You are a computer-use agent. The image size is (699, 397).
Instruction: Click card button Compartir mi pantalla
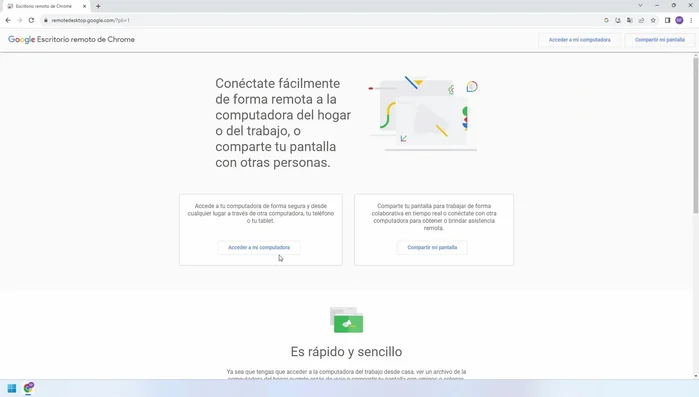432,247
